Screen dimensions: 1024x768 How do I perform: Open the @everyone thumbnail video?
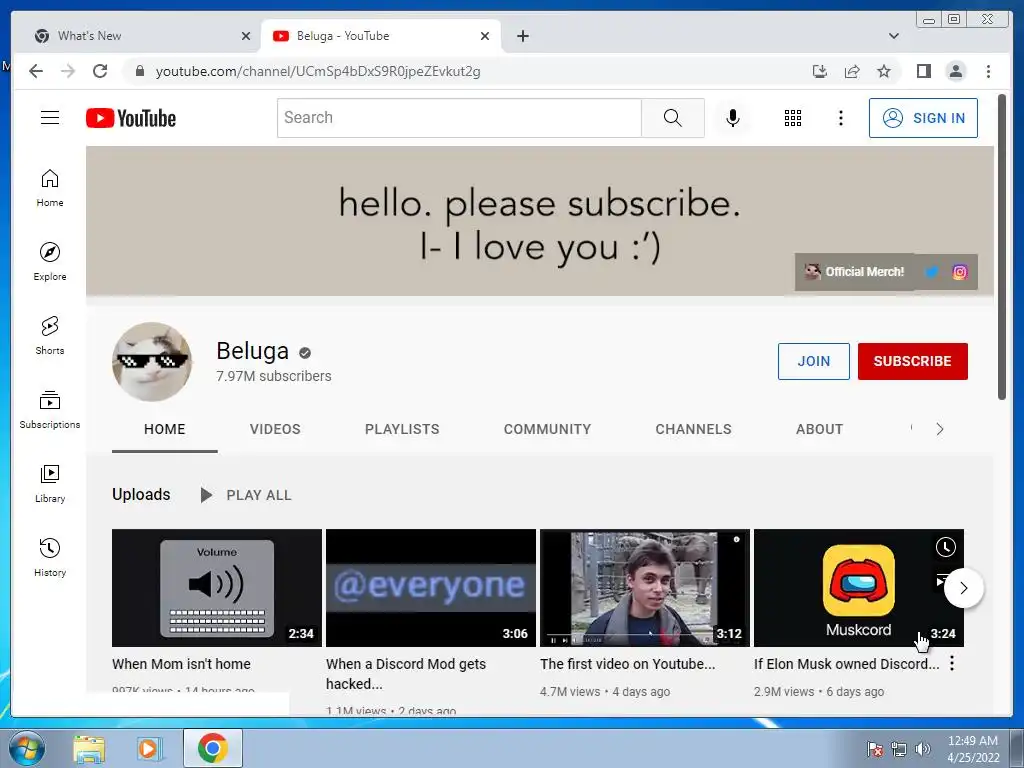pyautogui.click(x=430, y=588)
